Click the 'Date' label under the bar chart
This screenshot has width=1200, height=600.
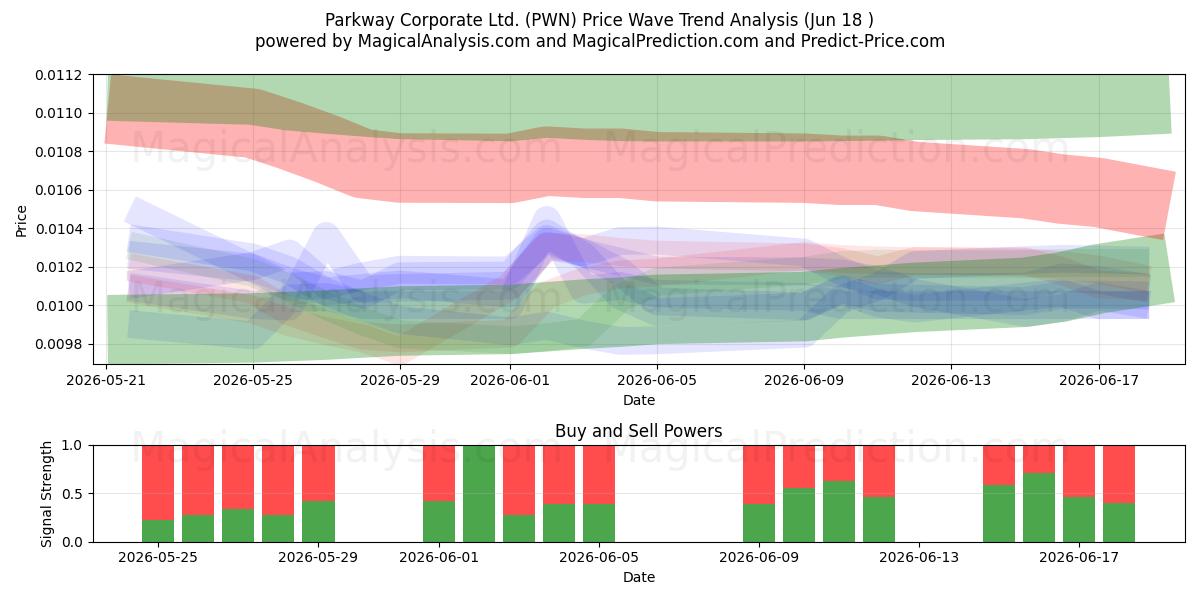coord(639,577)
